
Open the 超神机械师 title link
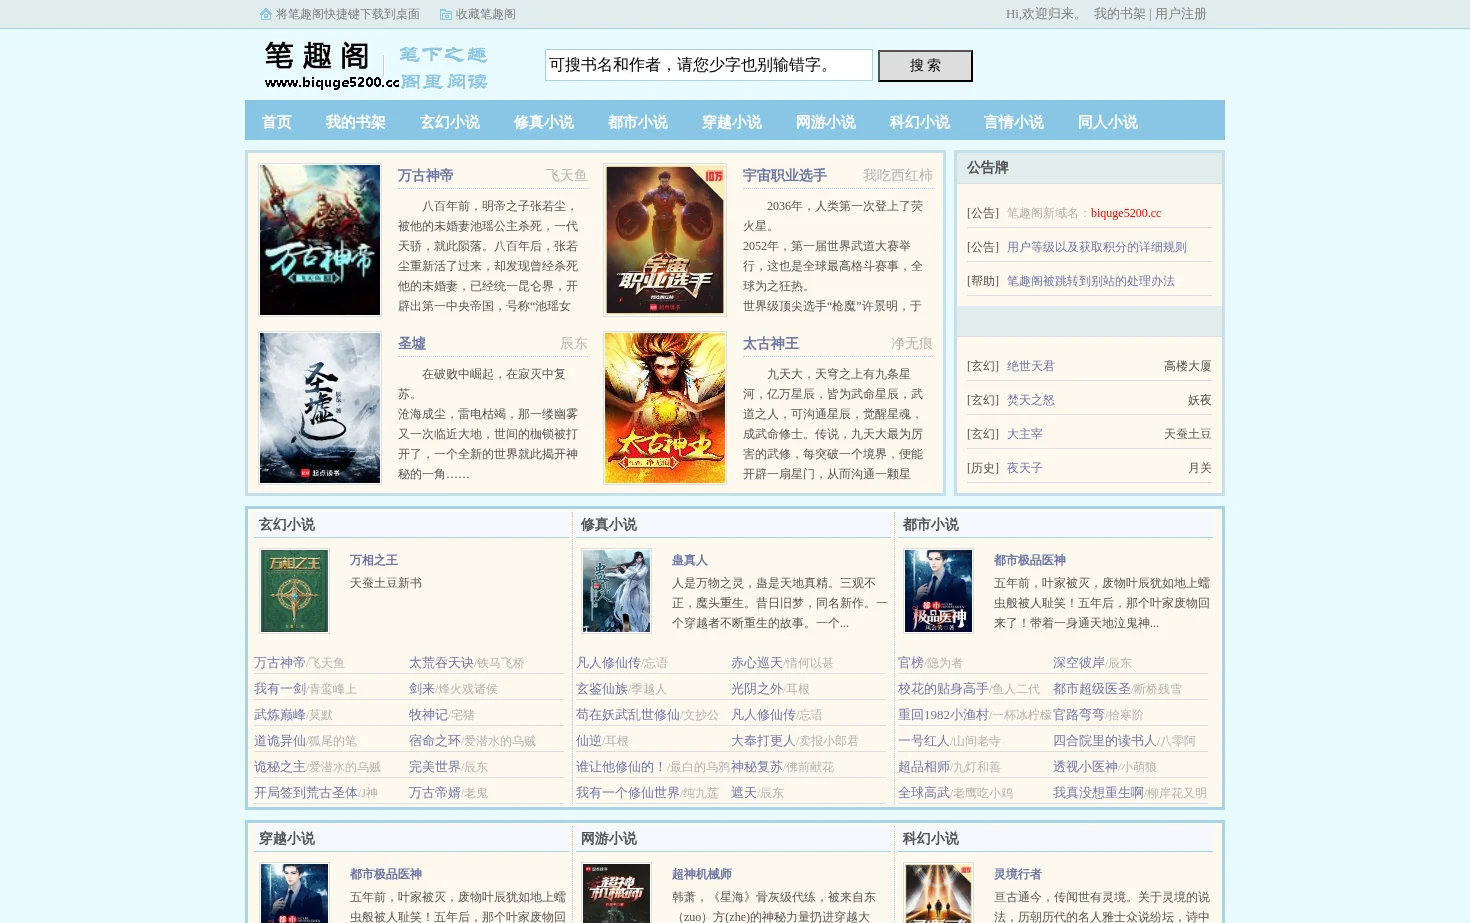click(702, 874)
